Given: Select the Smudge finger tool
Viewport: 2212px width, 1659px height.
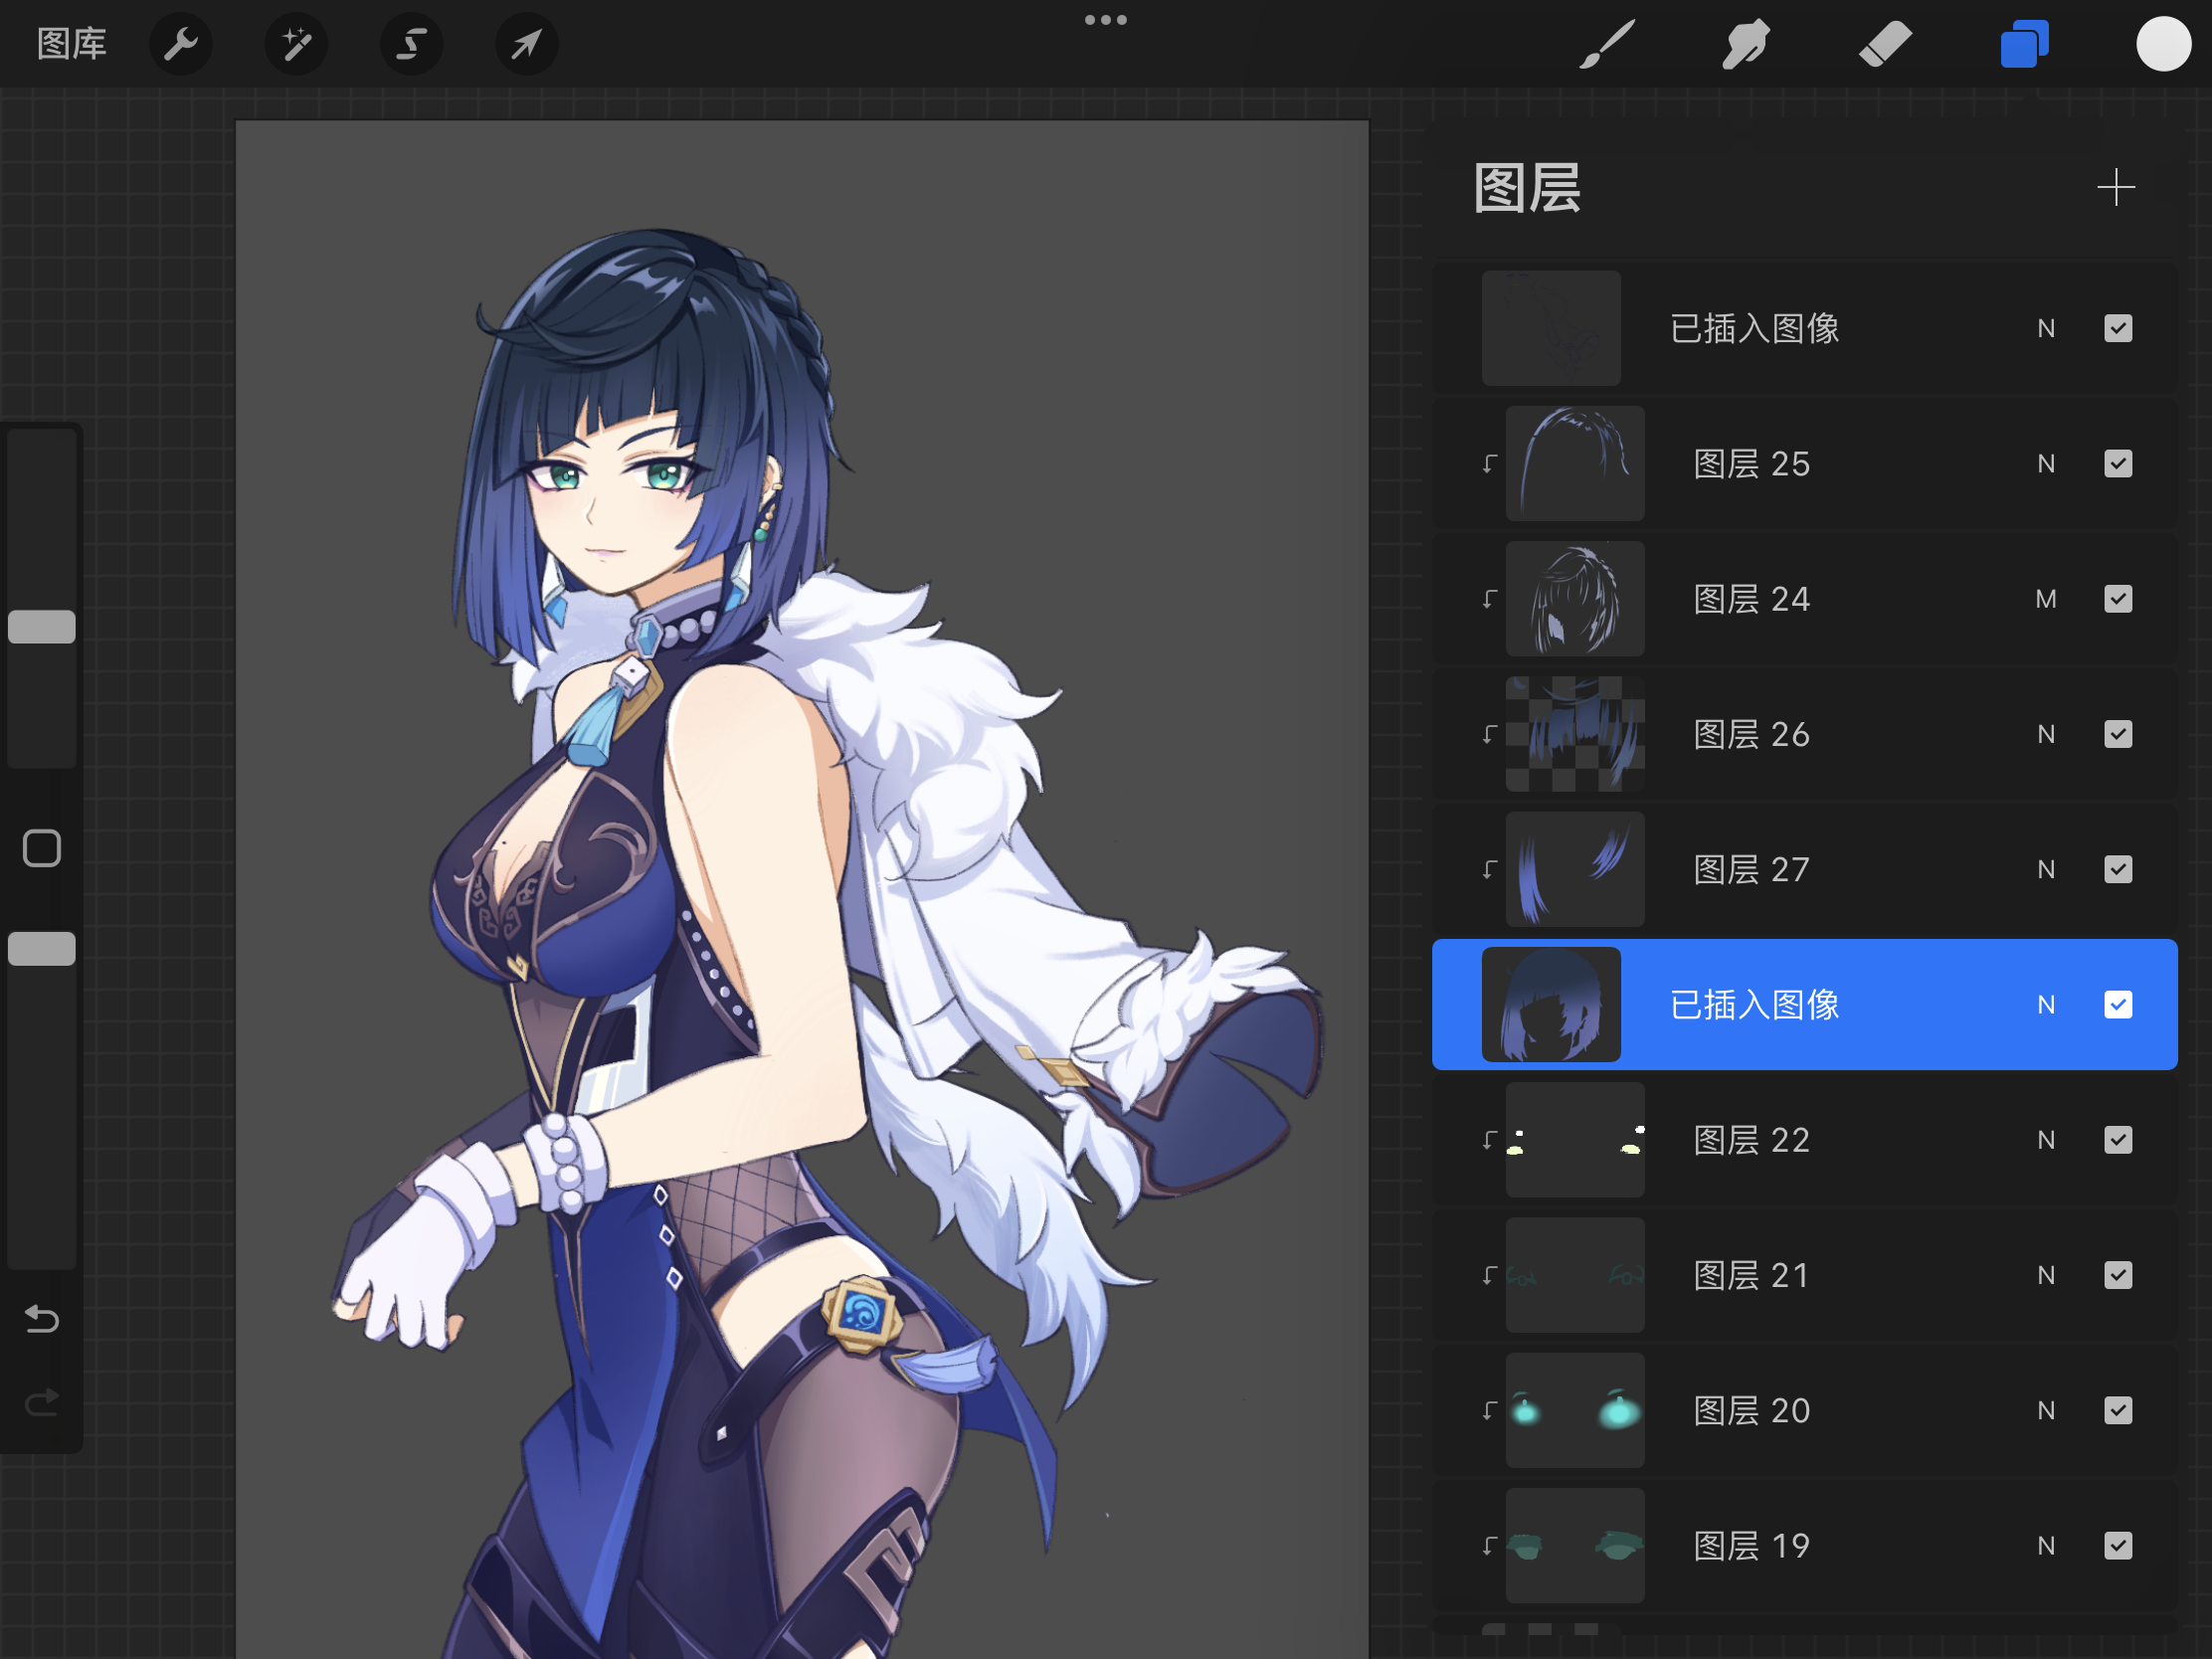Looking at the screenshot, I should 1746,44.
